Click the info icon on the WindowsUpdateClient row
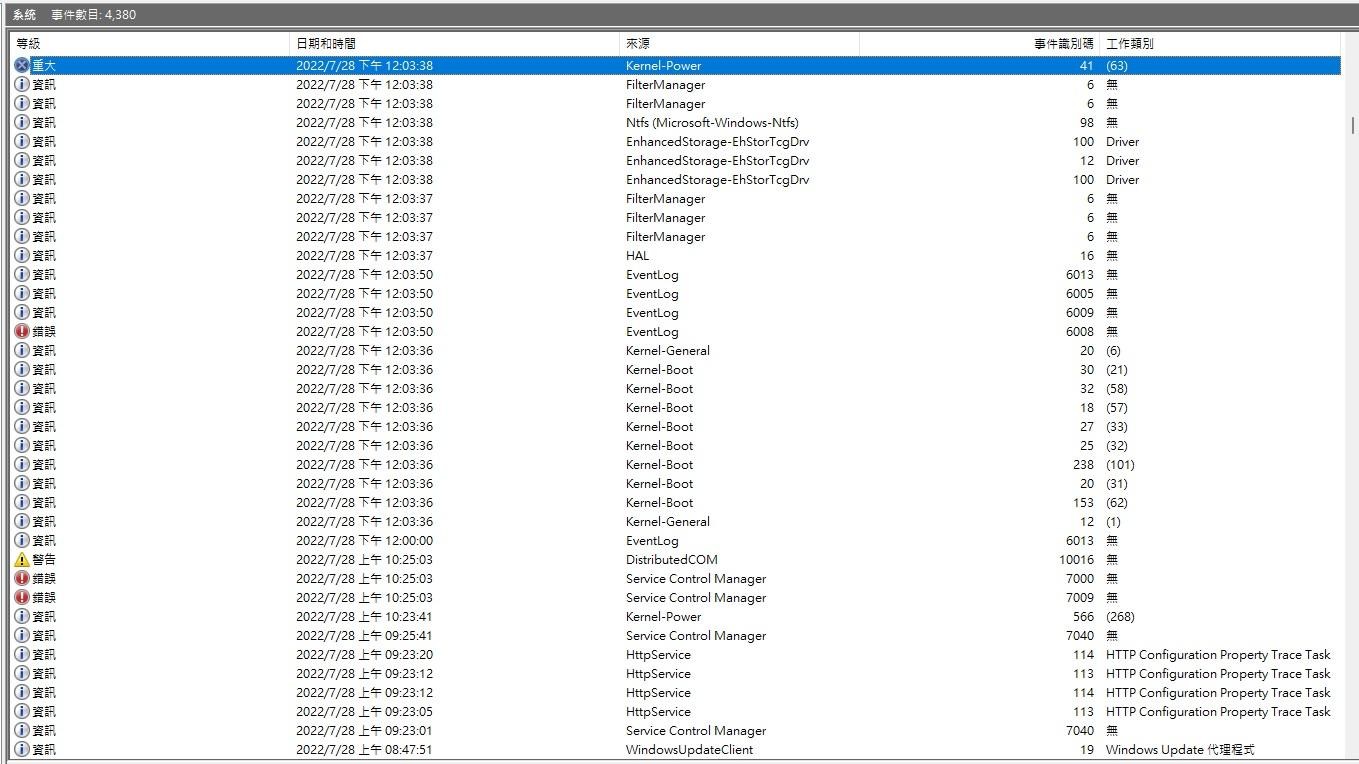 tap(22, 750)
